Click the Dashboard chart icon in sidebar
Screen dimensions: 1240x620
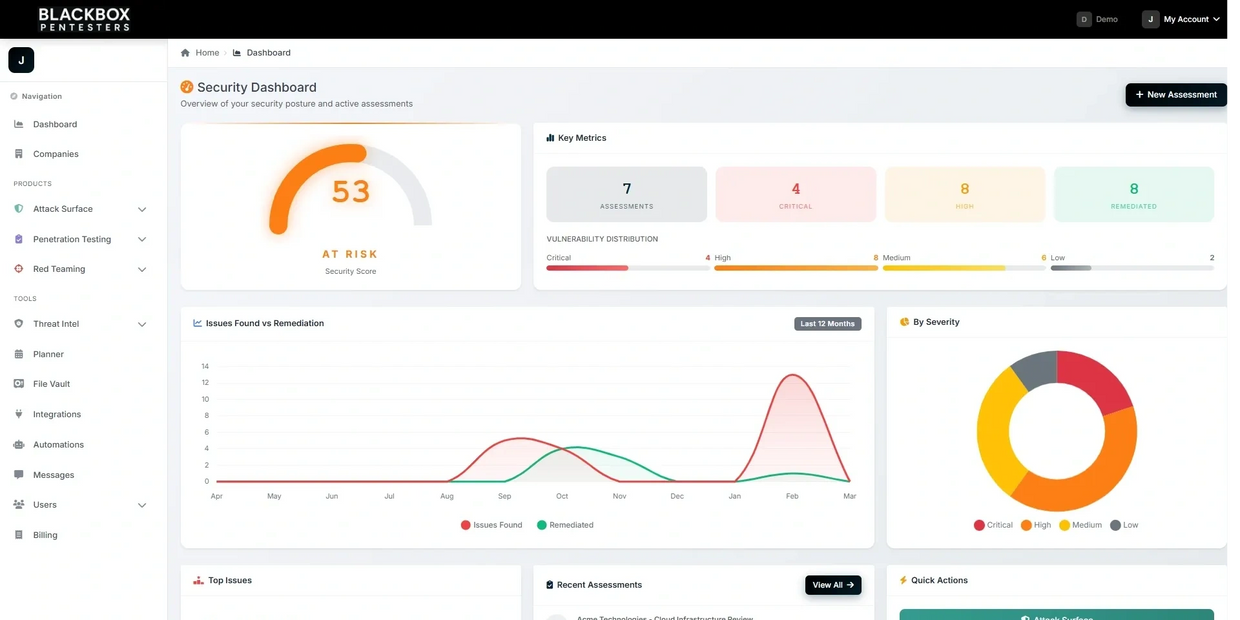19,124
